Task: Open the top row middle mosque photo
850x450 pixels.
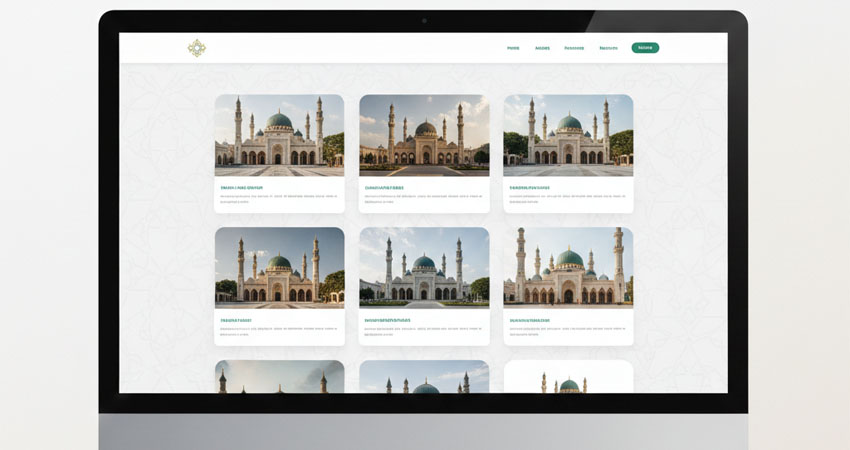Action: tap(424, 136)
